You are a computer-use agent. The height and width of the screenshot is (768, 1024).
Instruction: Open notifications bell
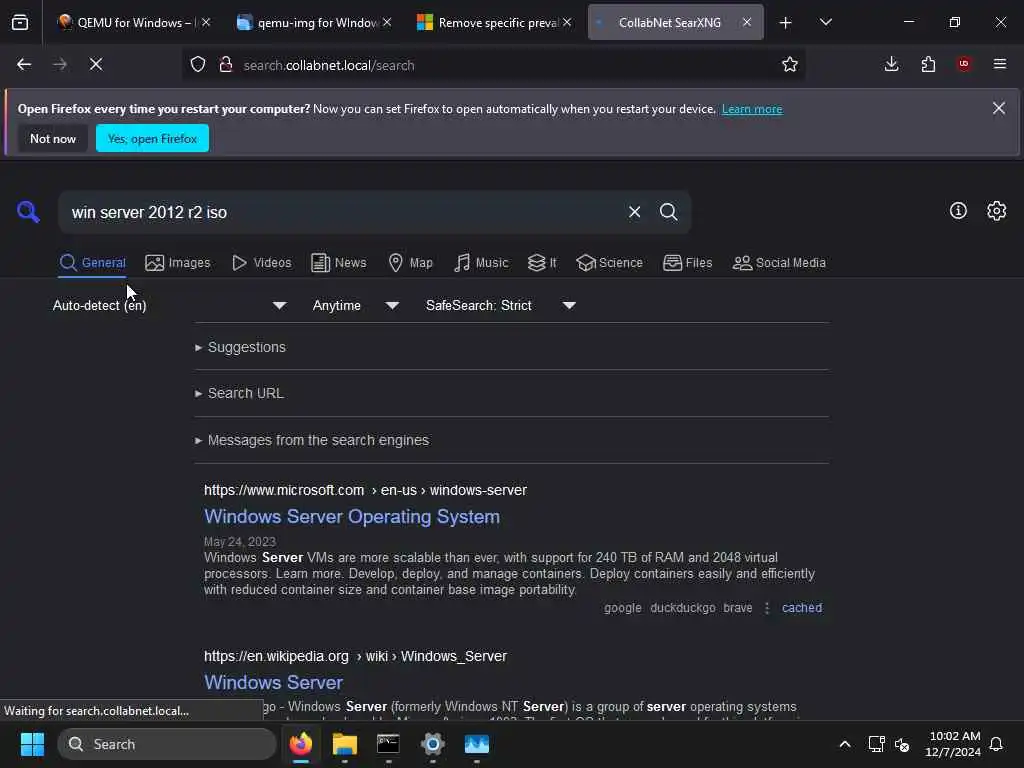[x=997, y=744]
